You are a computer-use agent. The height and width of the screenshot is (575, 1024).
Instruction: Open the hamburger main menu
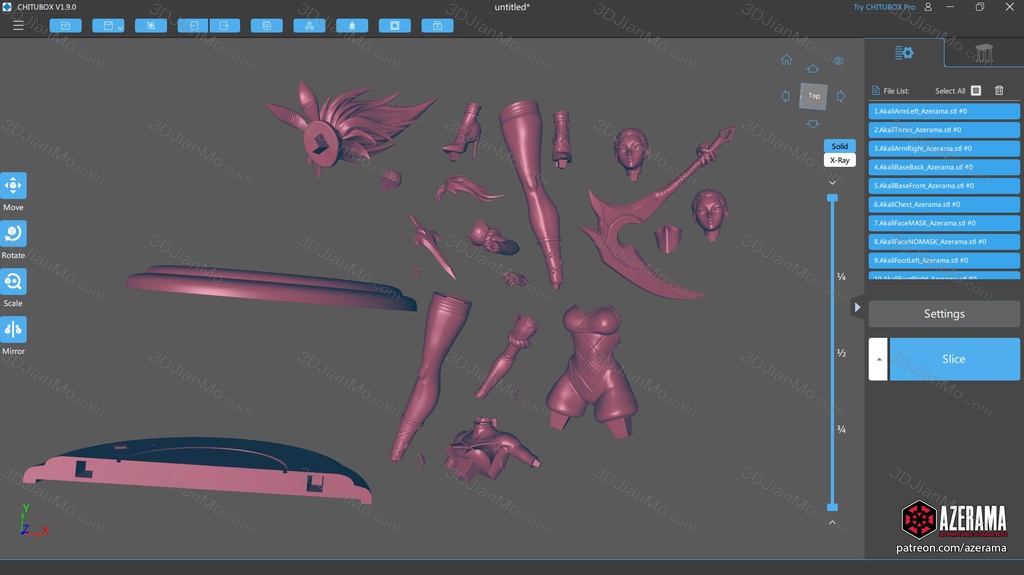click(x=18, y=25)
